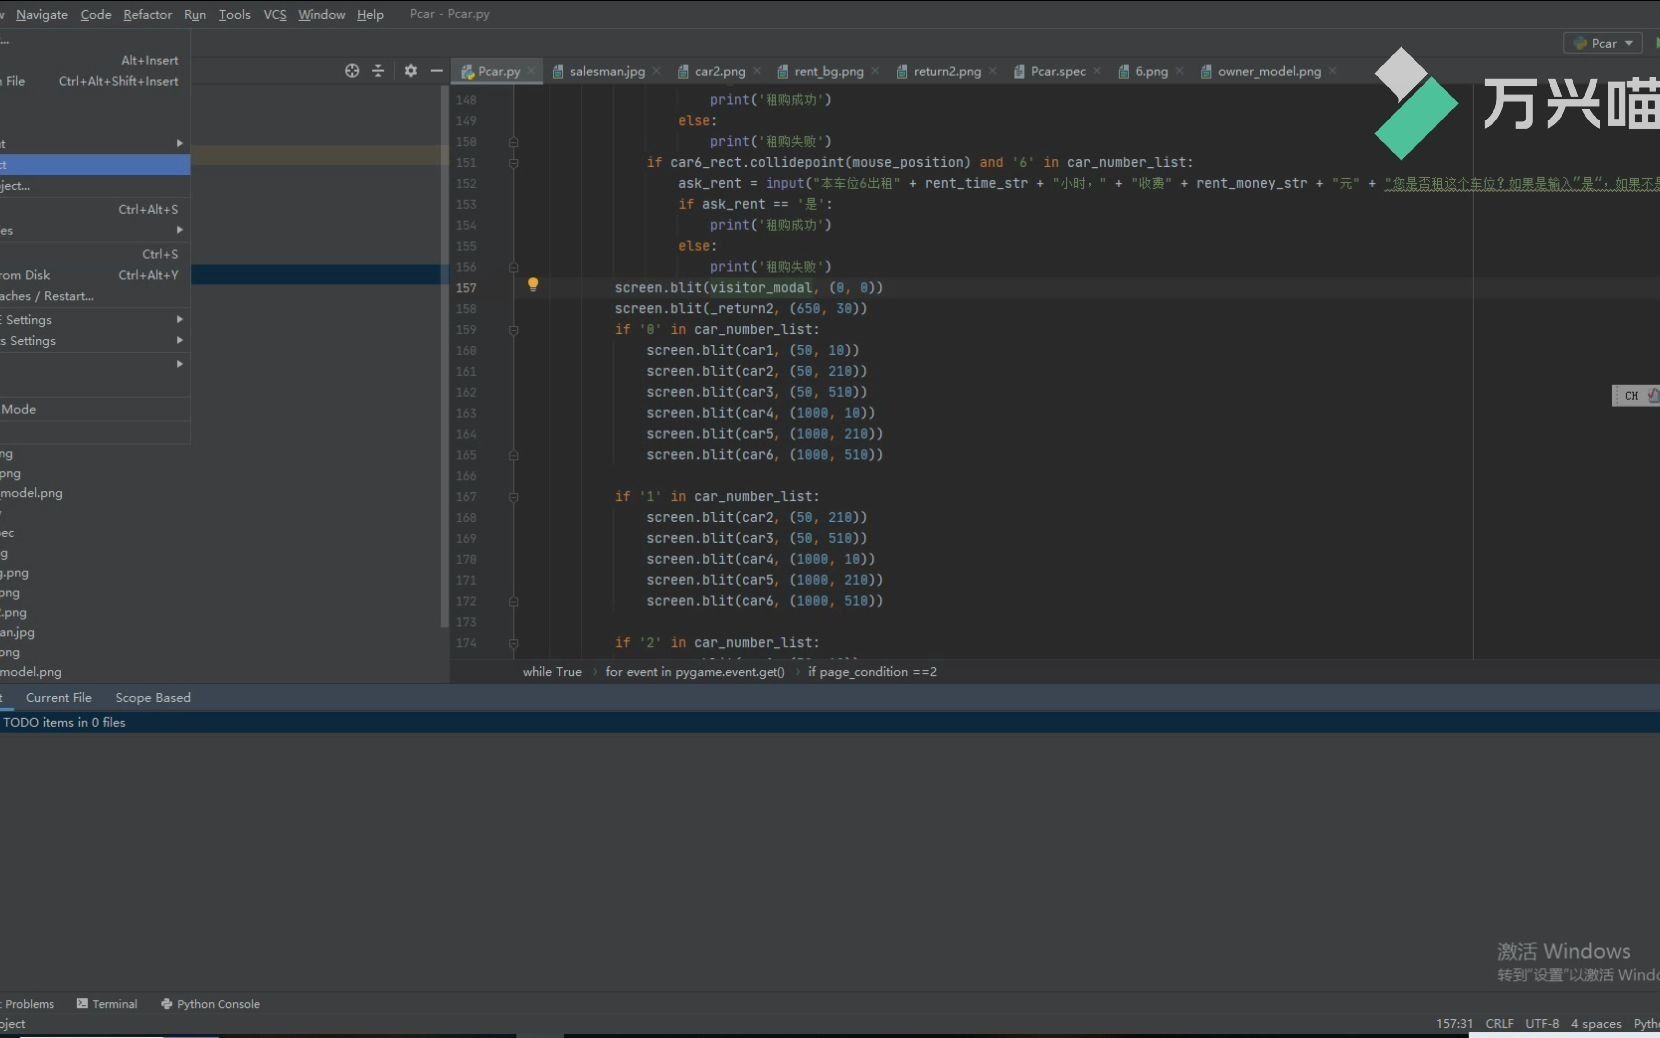
Task: Select the Scope Based TODO tab
Action: (x=153, y=698)
